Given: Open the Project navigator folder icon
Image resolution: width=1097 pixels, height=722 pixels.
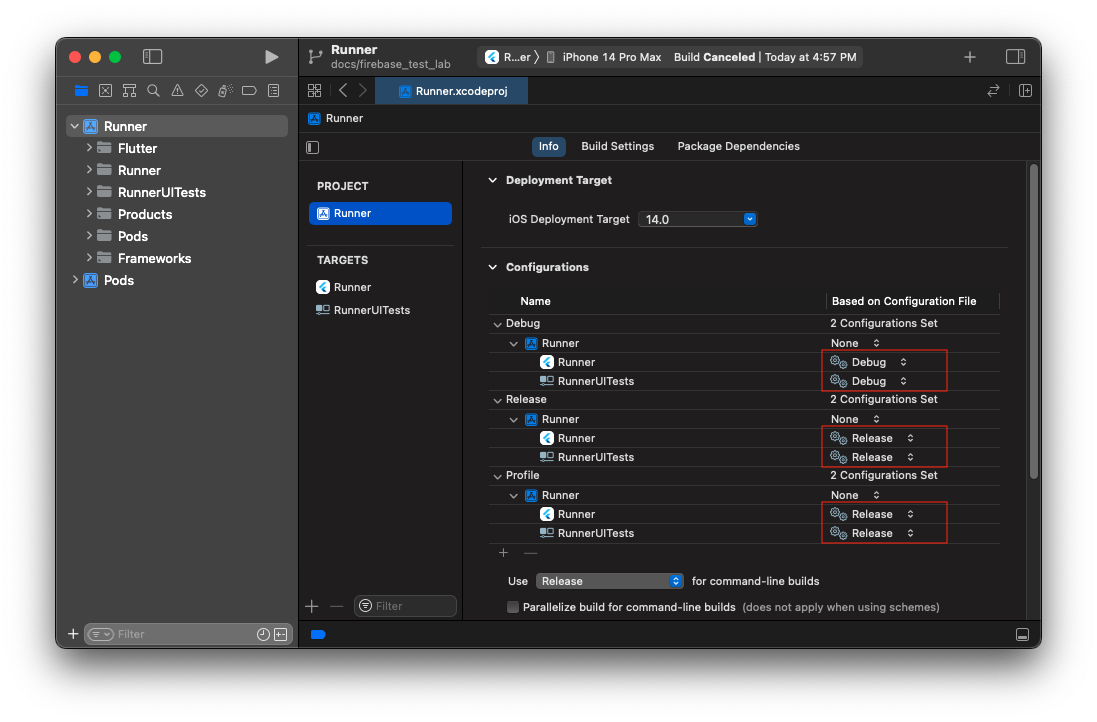Looking at the screenshot, I should [81, 91].
